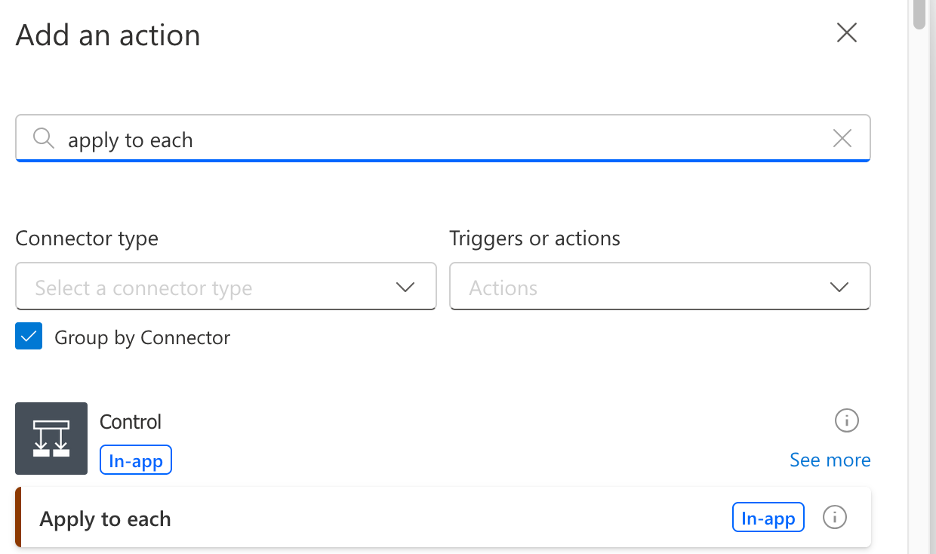Screen dimensions: 936x554
Task: Click the Triggers or actions label
Action: (x=535, y=238)
